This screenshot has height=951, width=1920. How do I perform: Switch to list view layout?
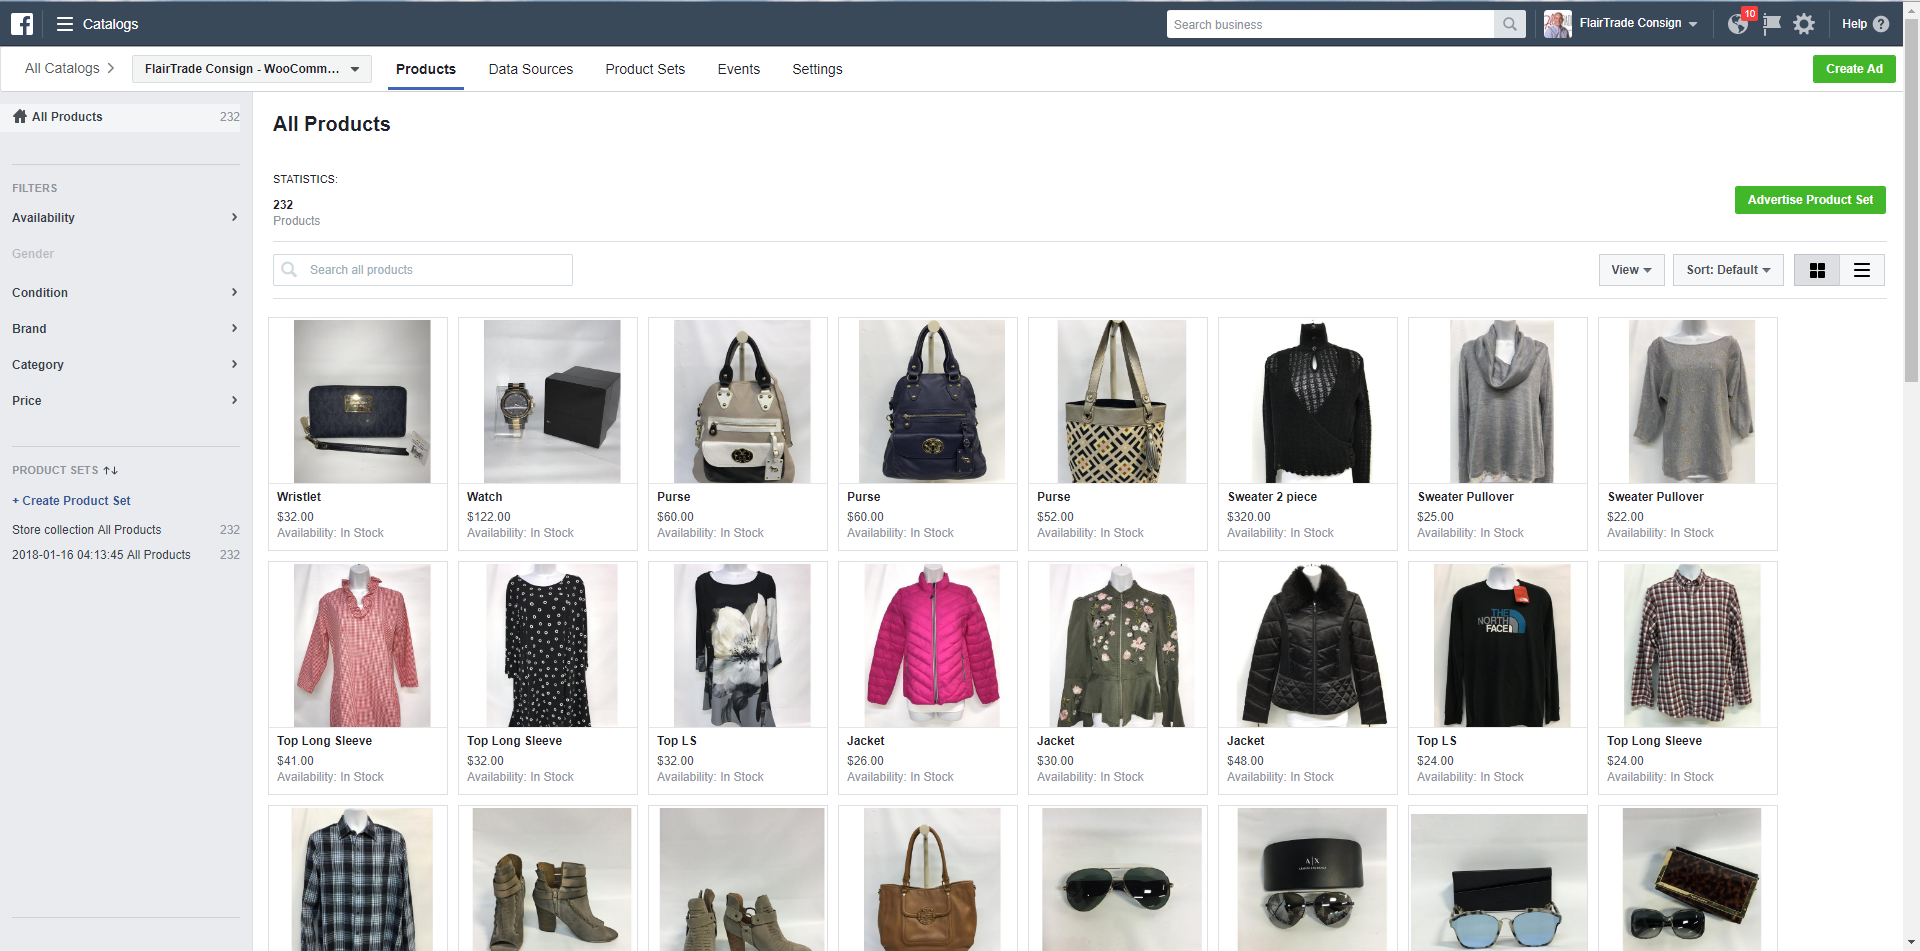pyautogui.click(x=1862, y=270)
